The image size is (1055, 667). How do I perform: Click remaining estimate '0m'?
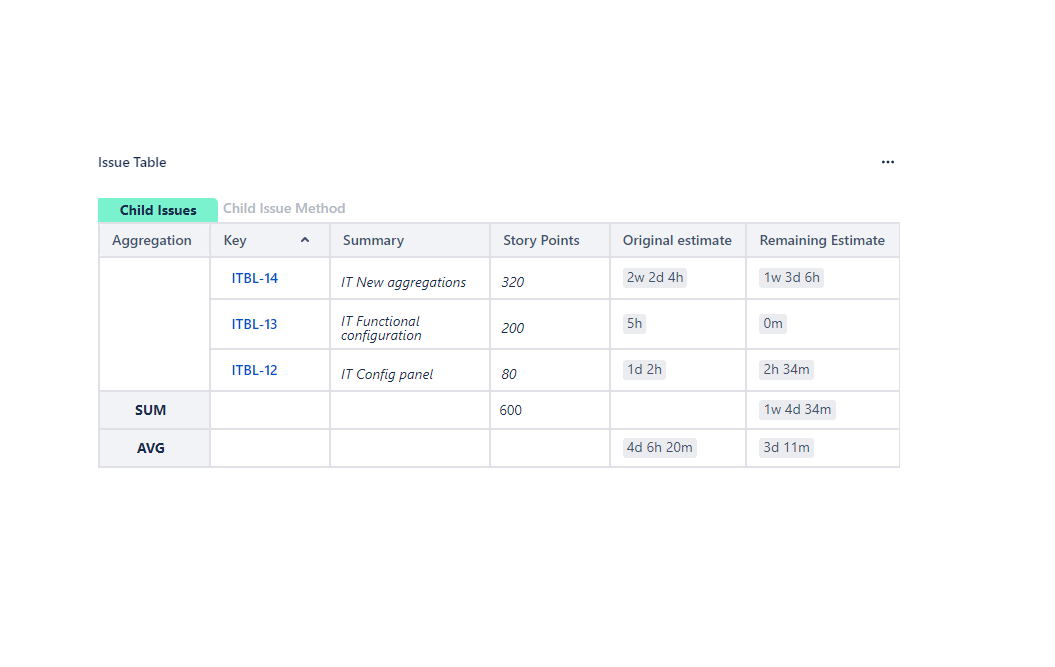(x=773, y=323)
